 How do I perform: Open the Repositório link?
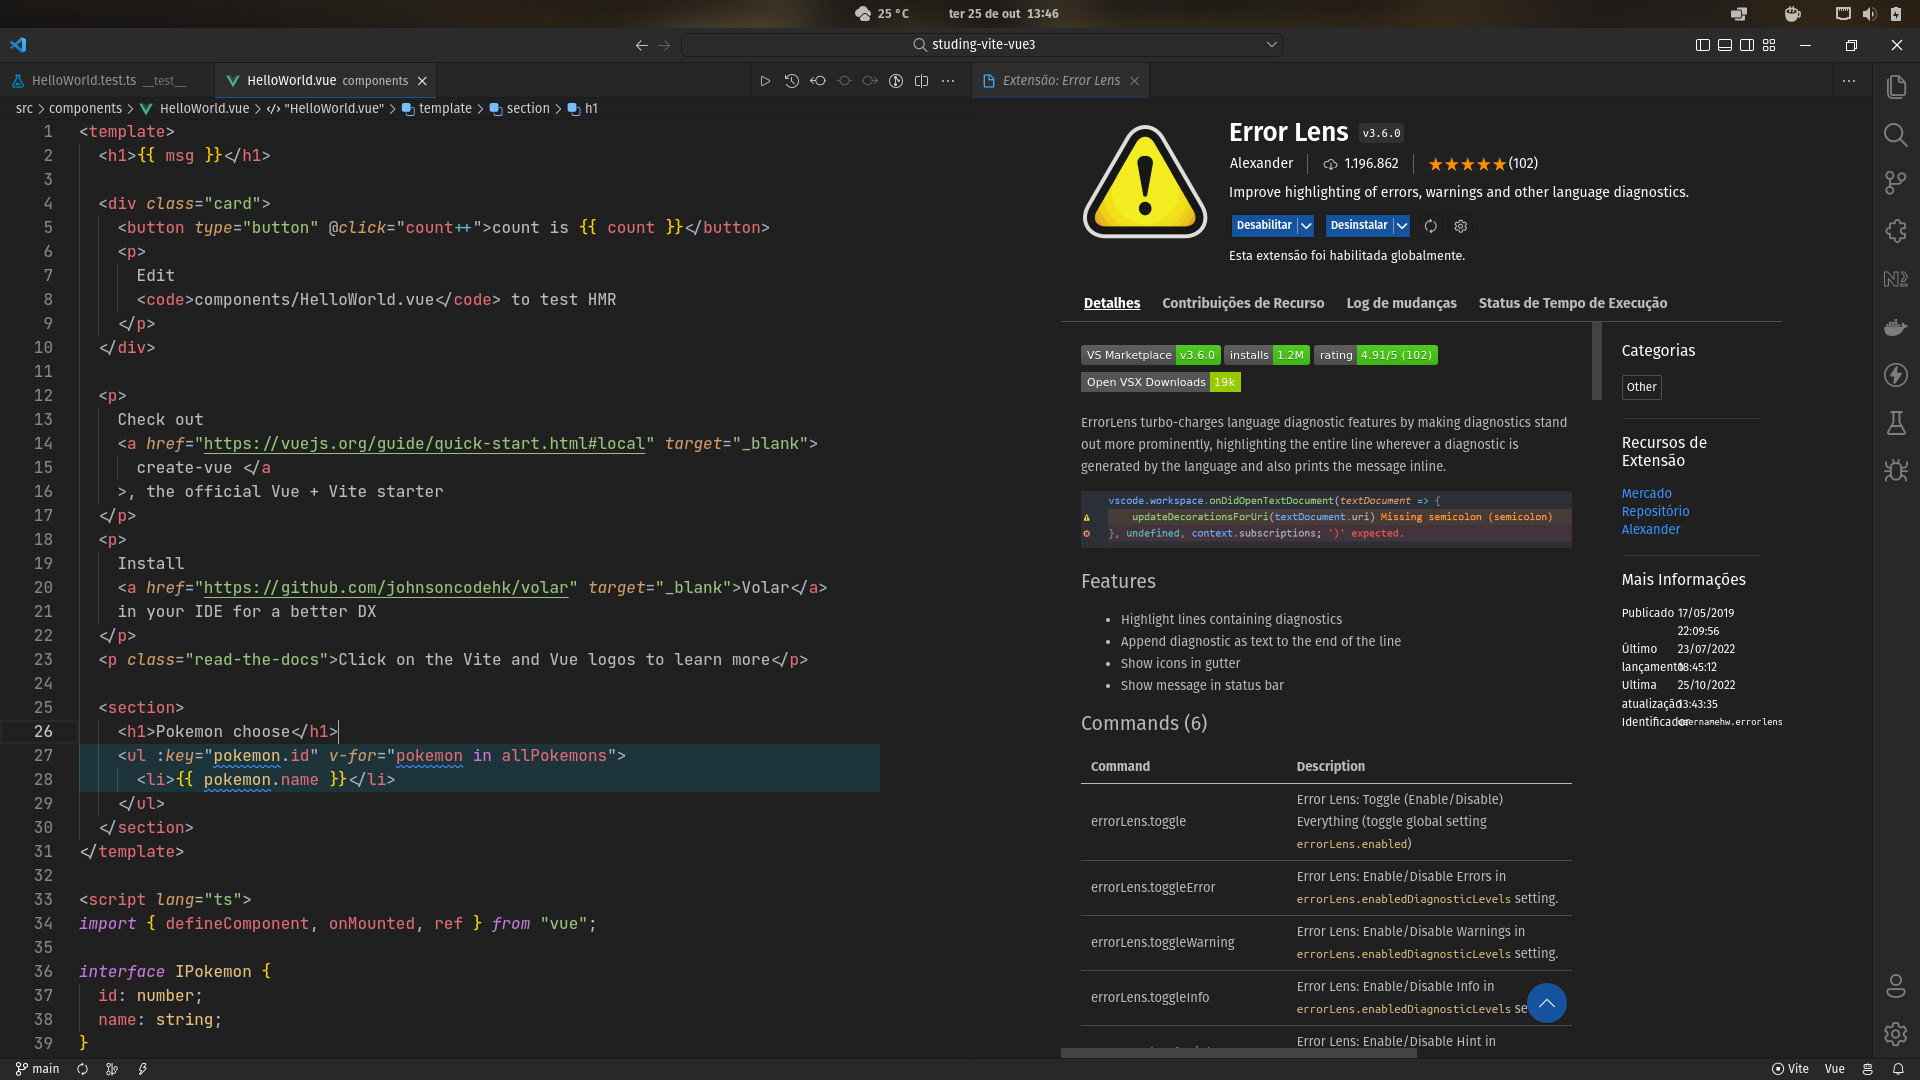coord(1655,511)
